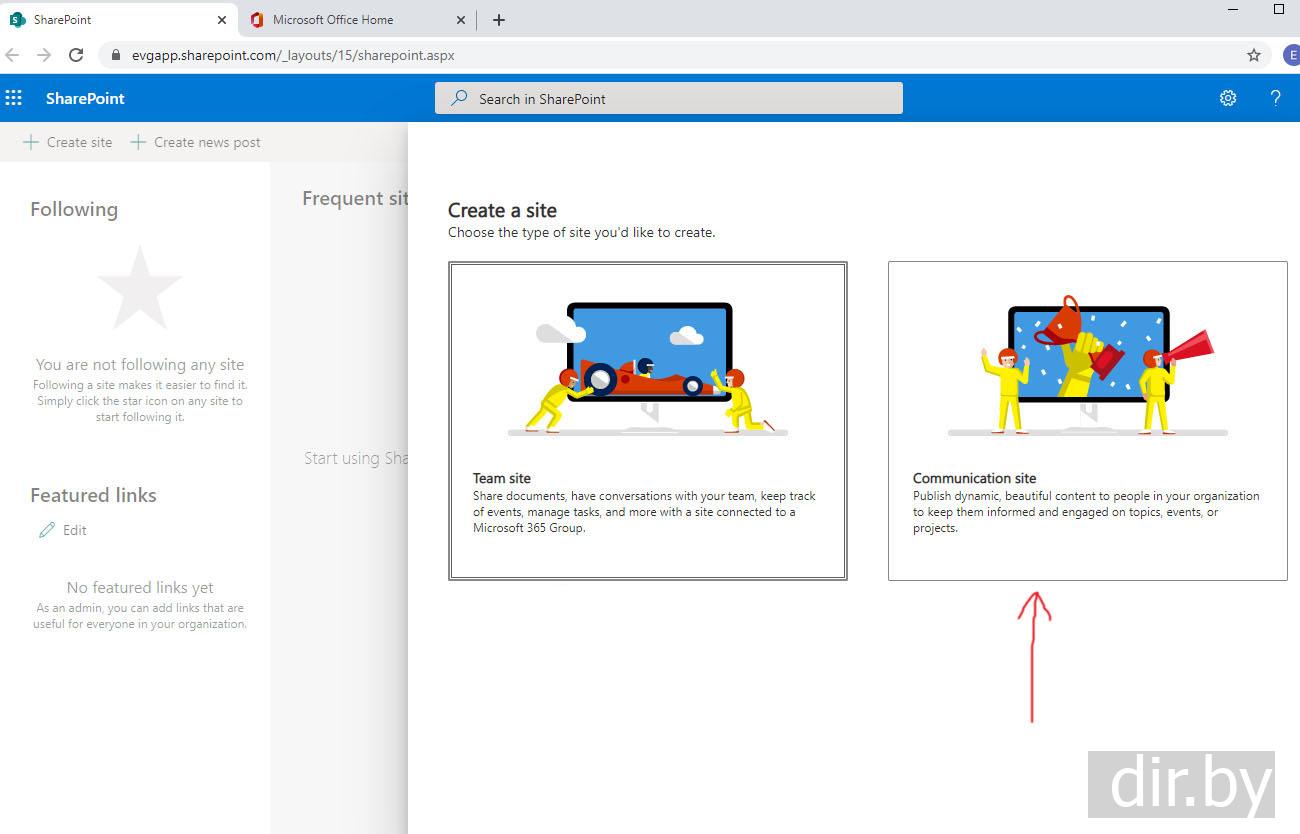
Task: Open a new browser tab
Action: pyautogui.click(x=499, y=20)
